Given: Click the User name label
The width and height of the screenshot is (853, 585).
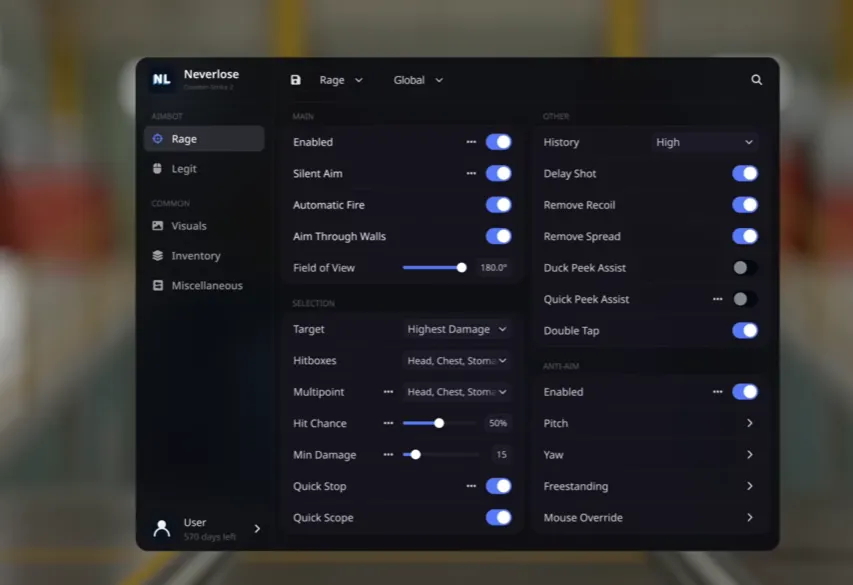Looking at the screenshot, I should tap(195, 522).
